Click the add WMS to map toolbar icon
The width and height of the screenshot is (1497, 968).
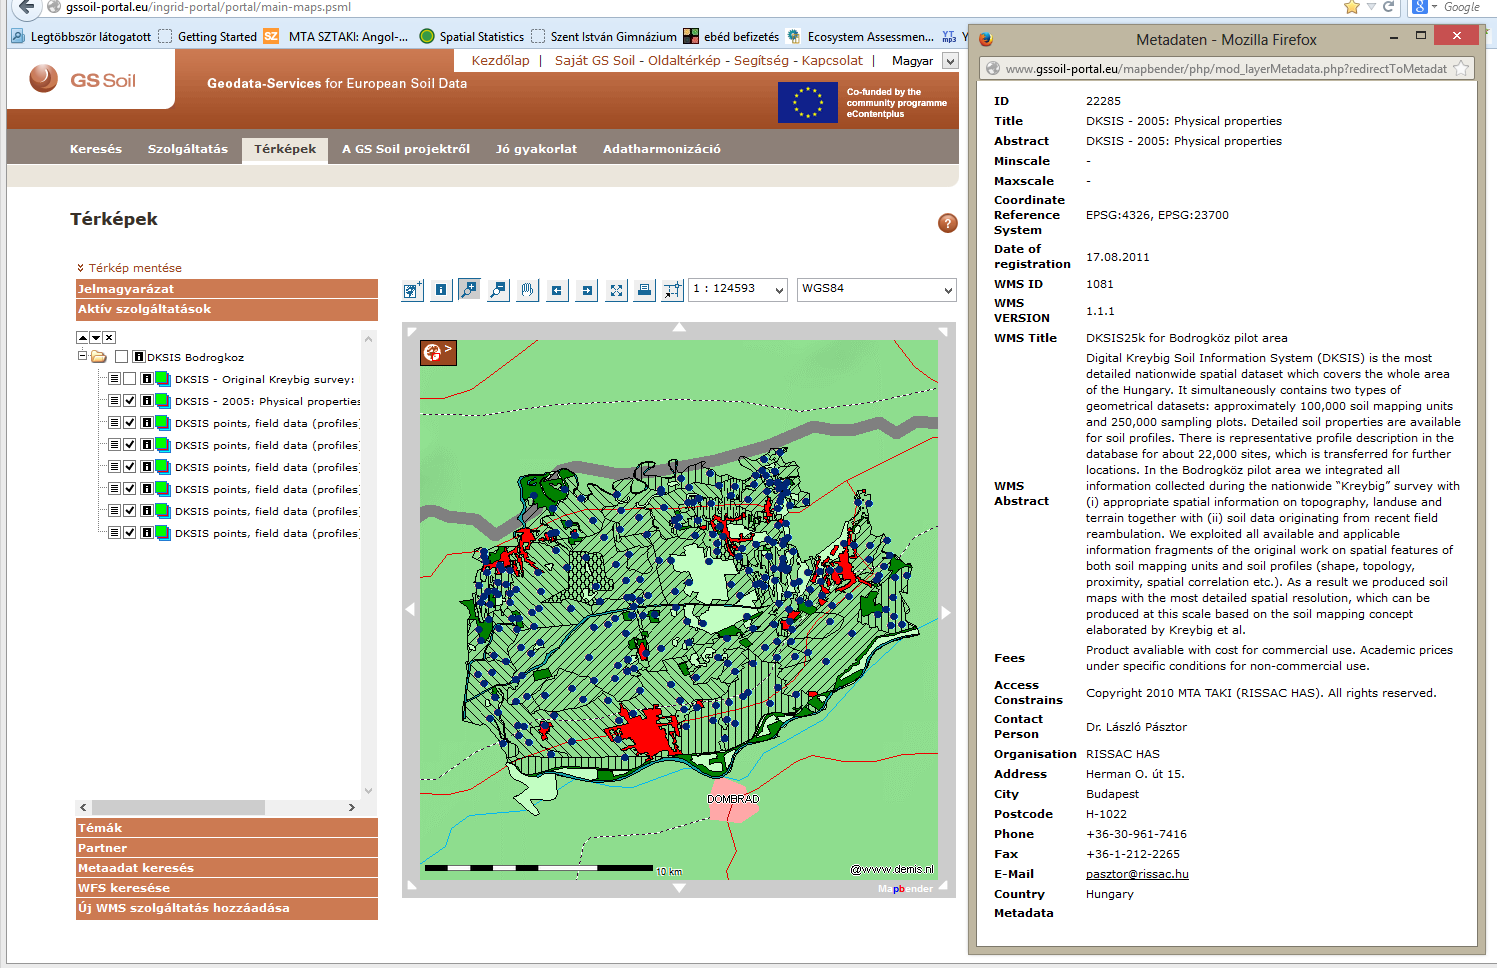pyautogui.click(x=412, y=290)
